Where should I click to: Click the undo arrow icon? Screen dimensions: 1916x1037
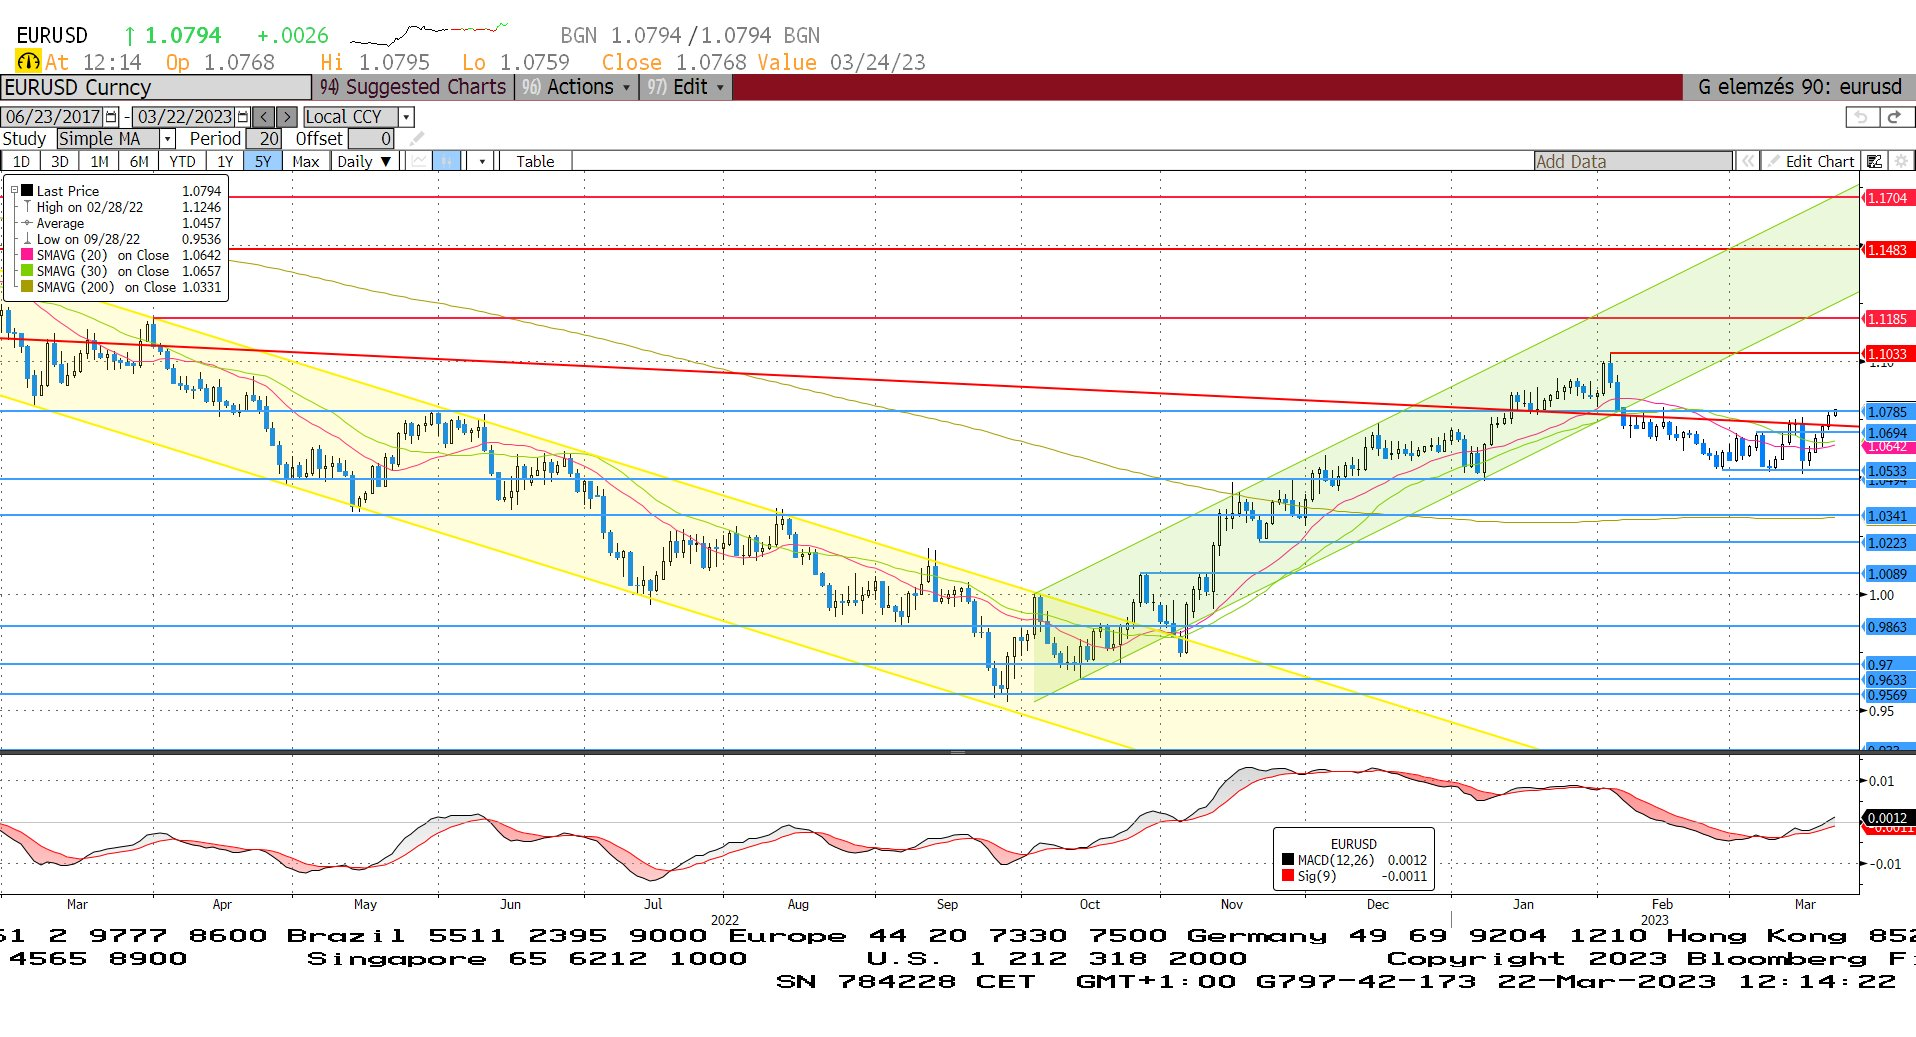pos(1861,117)
